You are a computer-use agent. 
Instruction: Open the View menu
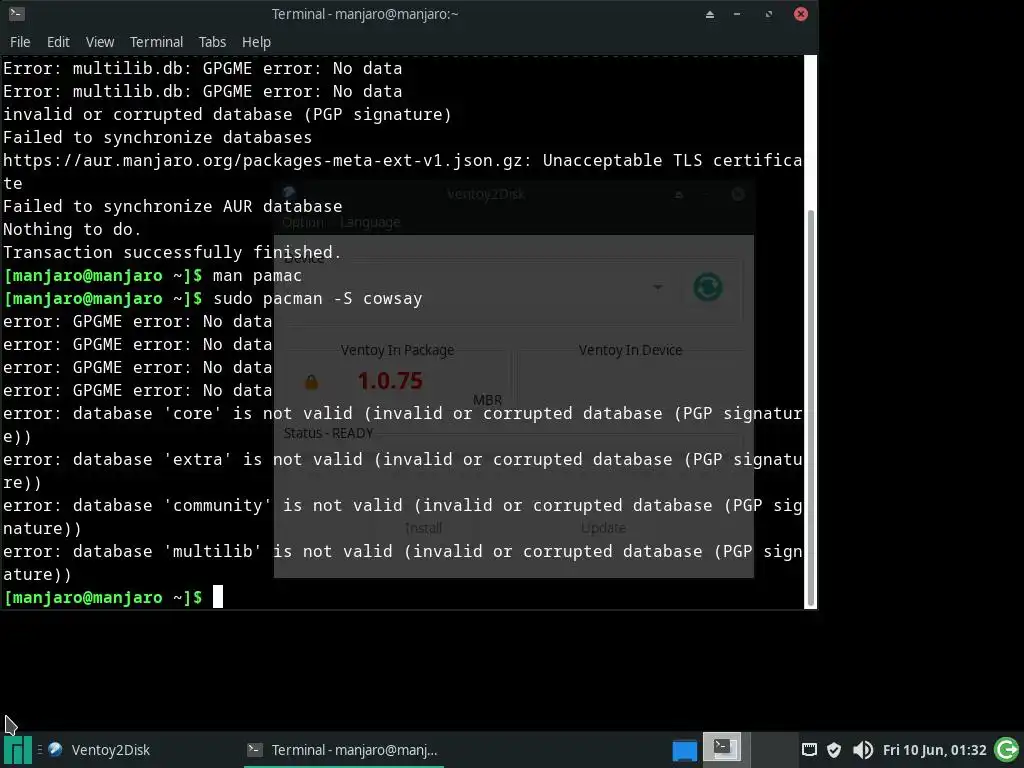tap(99, 42)
